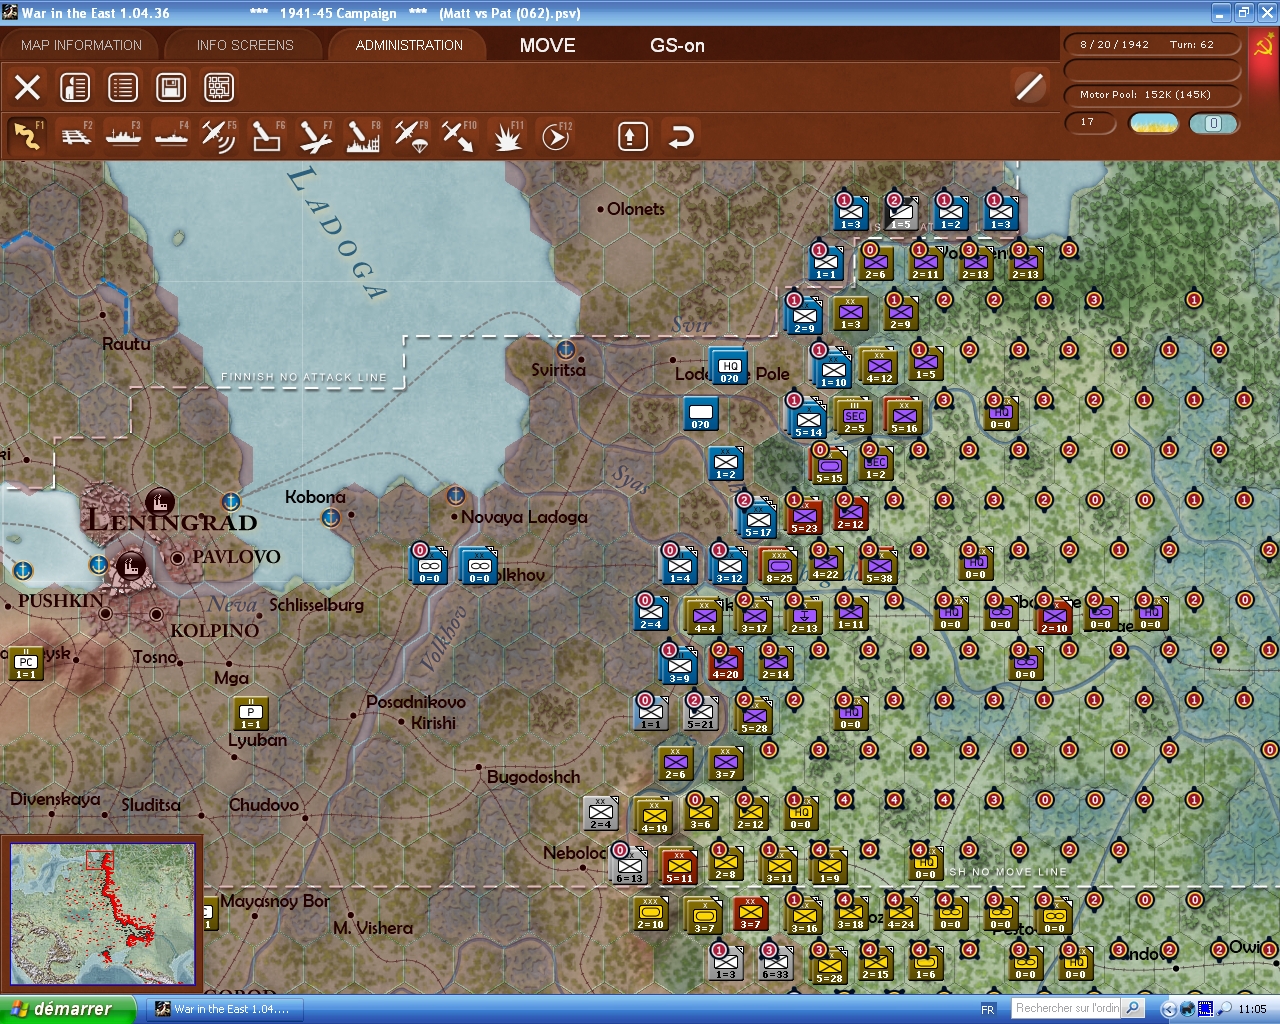Select the blue HQ counter near Lodeynoye Pole
Screen dimensions: 1280x1024
(729, 367)
